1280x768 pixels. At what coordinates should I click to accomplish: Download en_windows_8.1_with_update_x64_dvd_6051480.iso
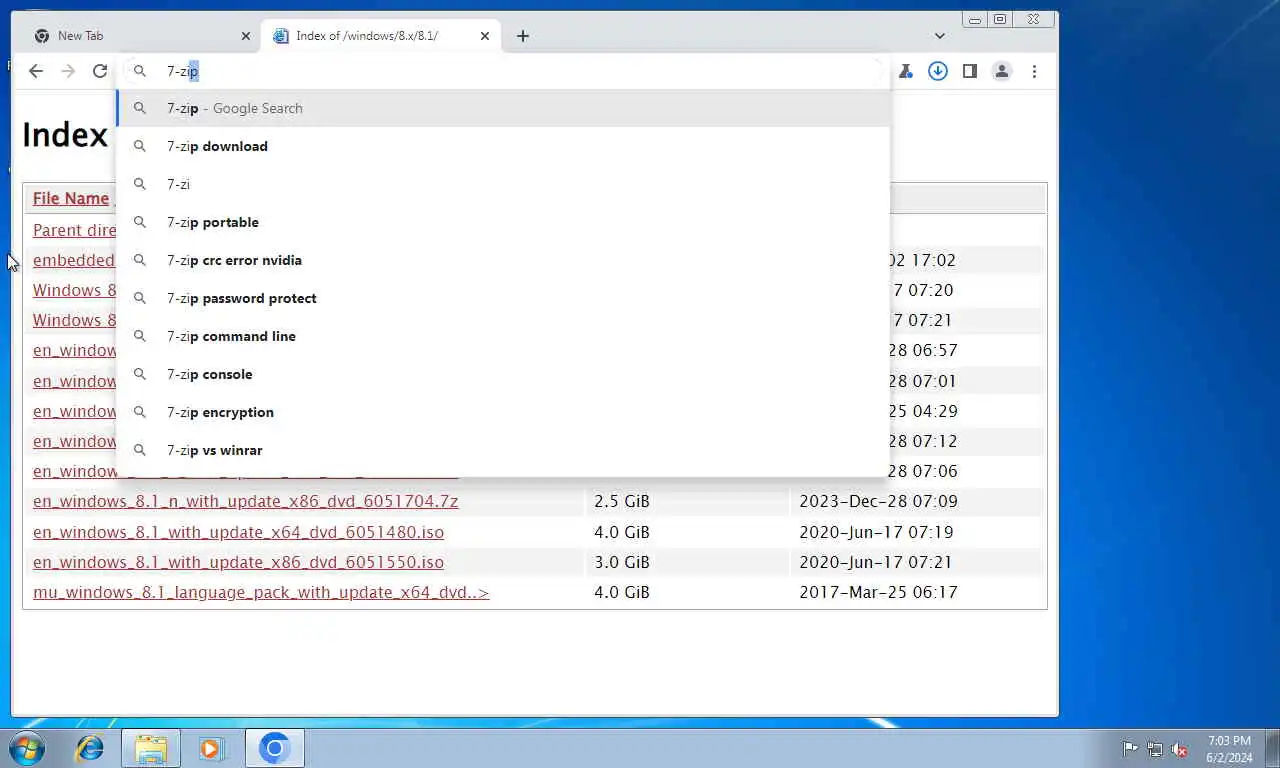(x=238, y=532)
